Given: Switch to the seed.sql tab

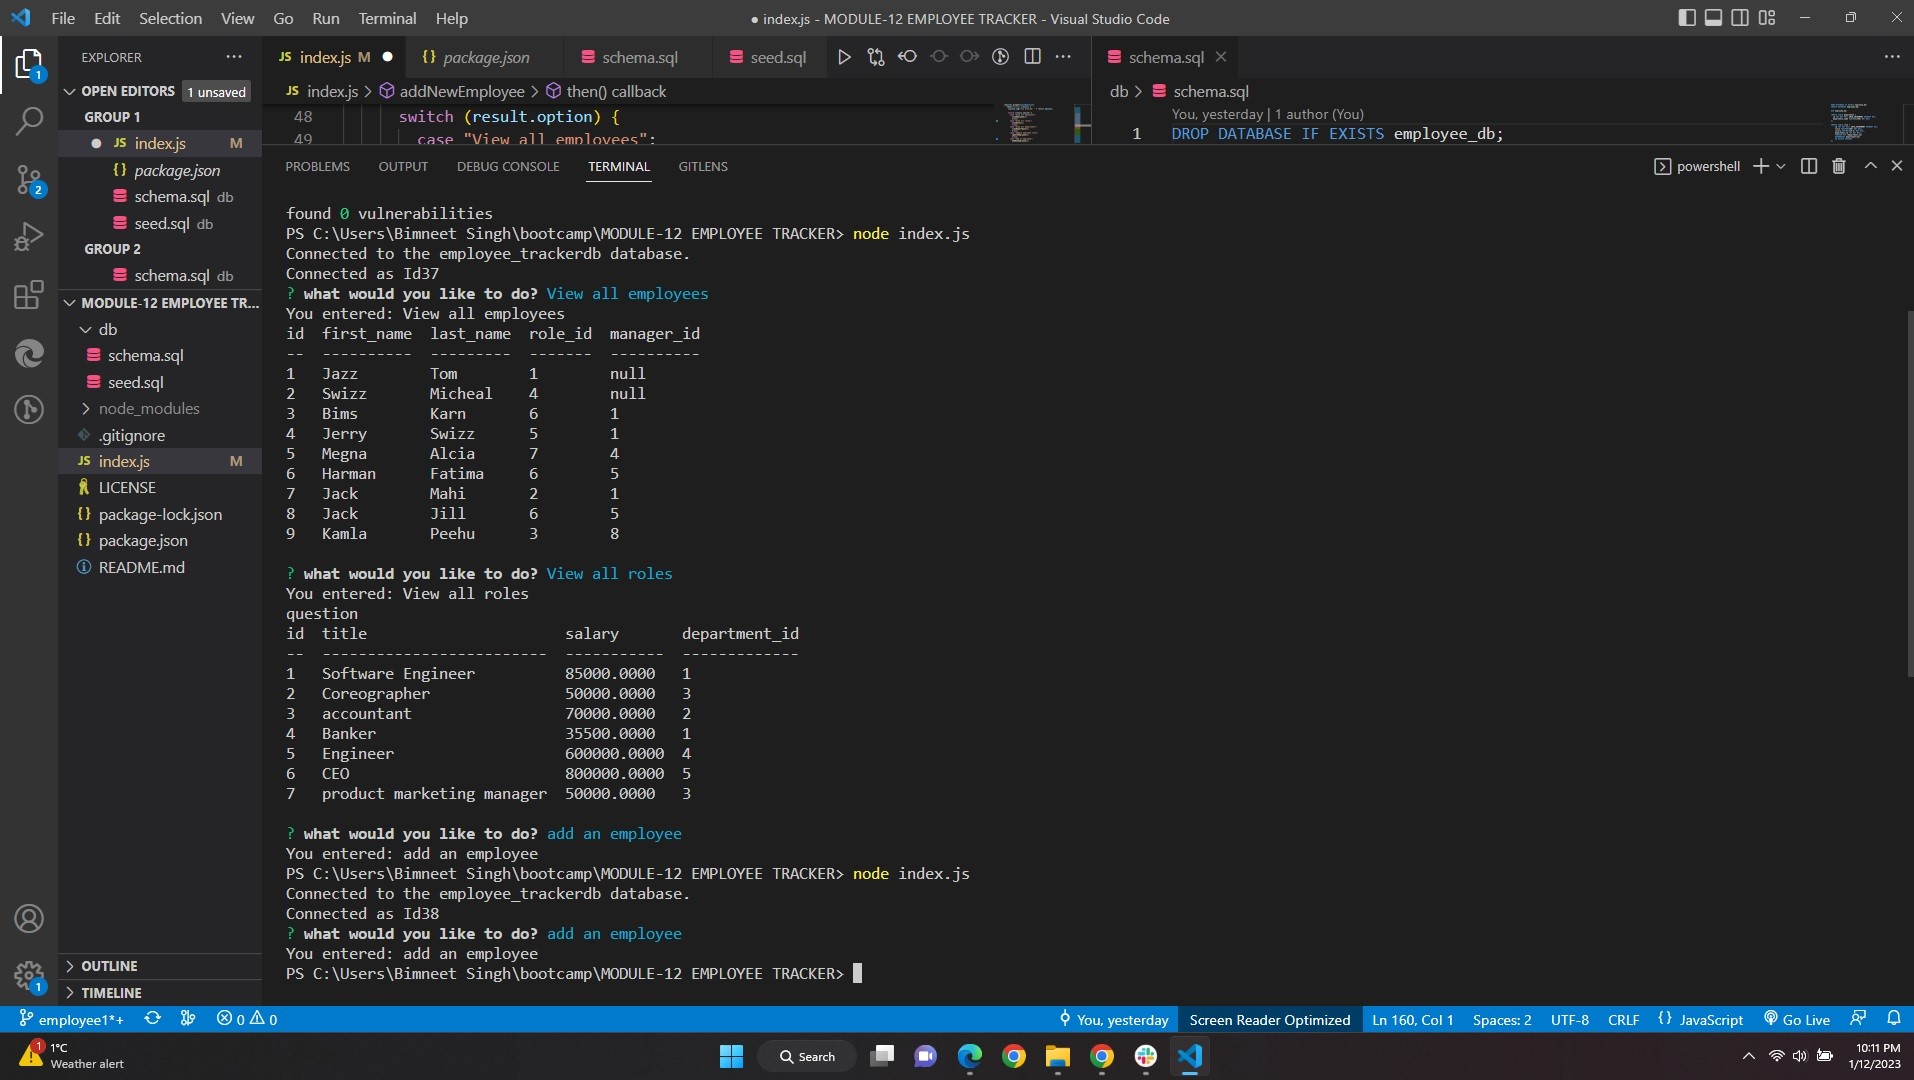Looking at the screenshot, I should (x=775, y=57).
